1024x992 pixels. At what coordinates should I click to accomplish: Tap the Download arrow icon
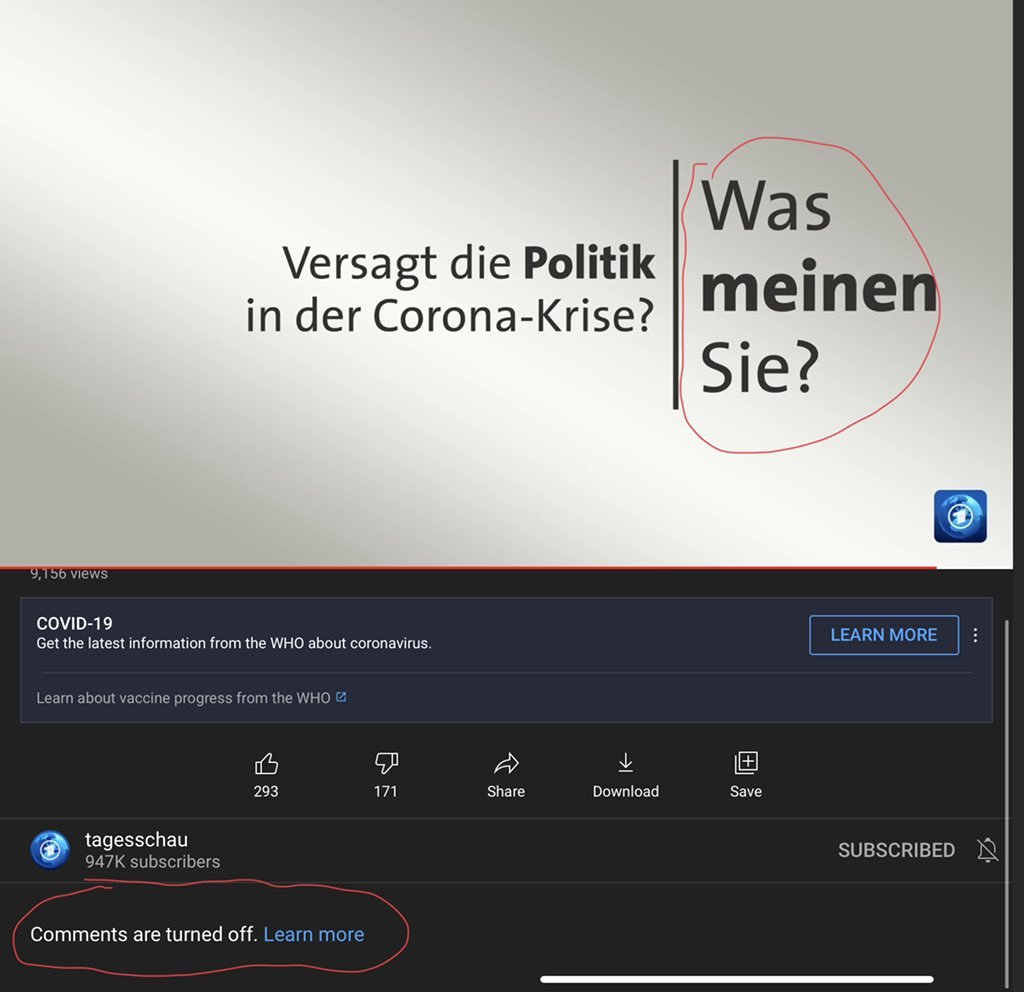tap(625, 763)
